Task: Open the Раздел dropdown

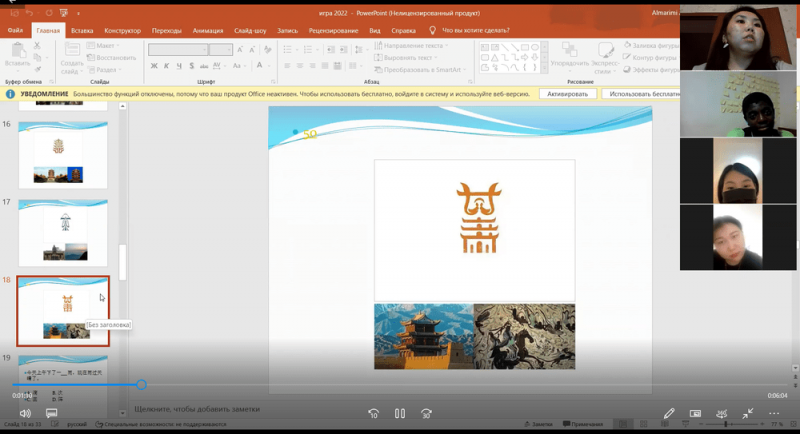Action: (105, 70)
